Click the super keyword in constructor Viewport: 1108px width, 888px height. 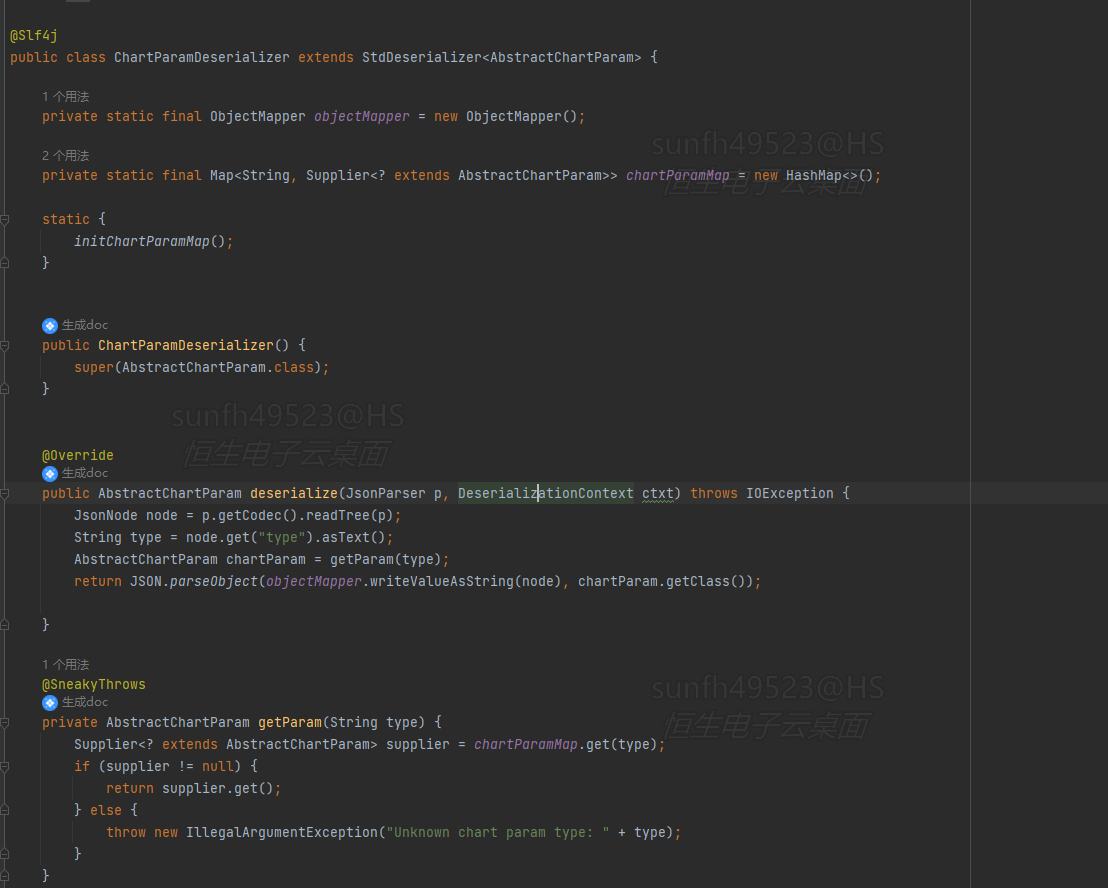coord(94,367)
